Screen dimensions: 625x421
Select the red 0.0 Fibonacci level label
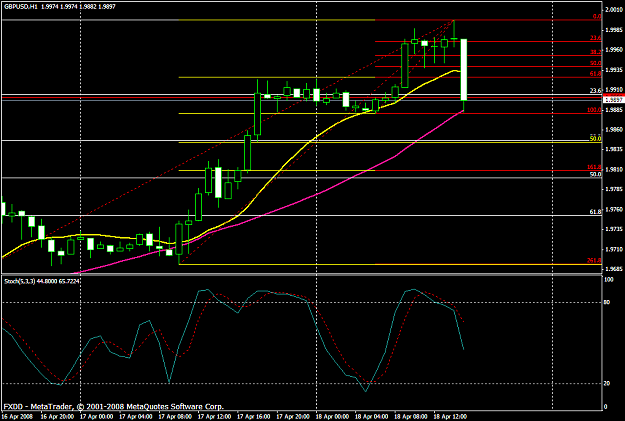(x=597, y=17)
